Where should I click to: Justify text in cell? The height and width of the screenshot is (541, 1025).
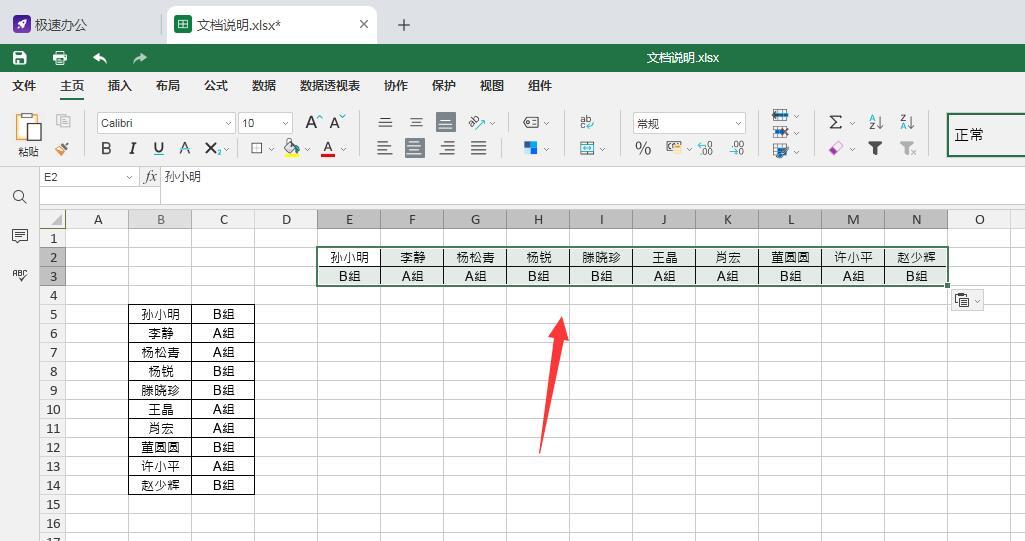click(x=479, y=148)
